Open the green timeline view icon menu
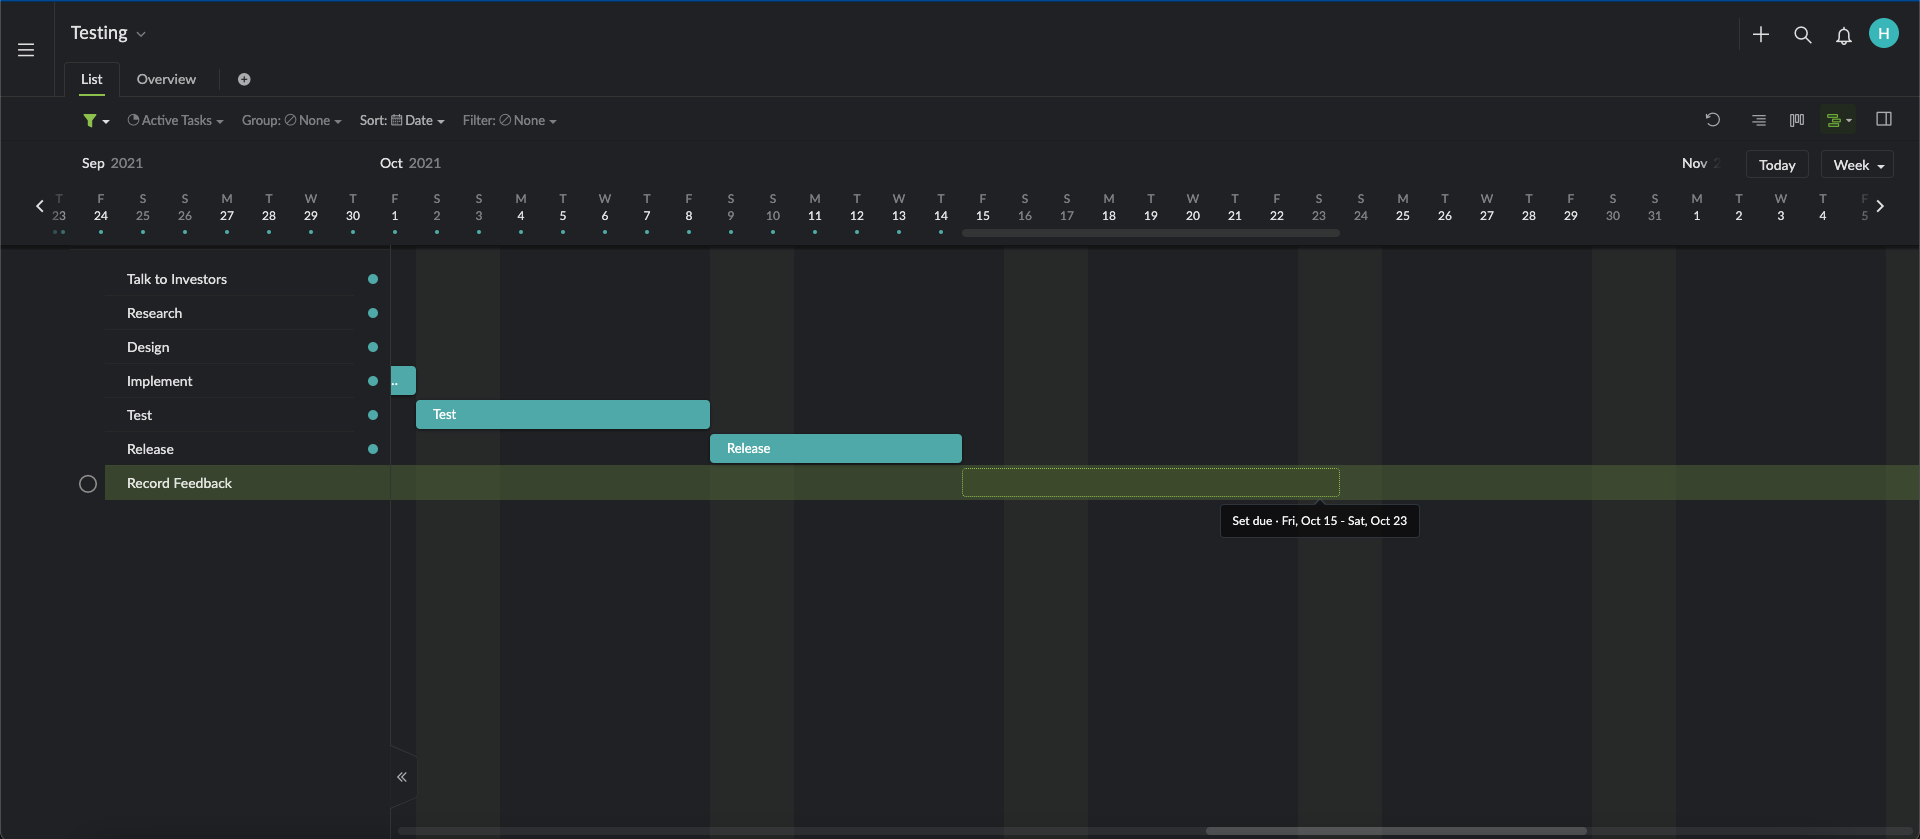1920x839 pixels. tap(1839, 120)
